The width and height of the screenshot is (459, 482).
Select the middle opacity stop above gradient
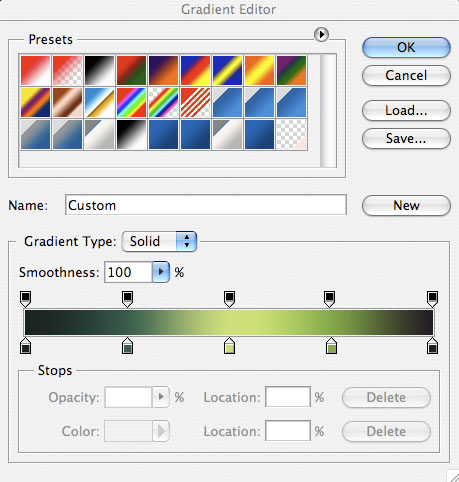pyautogui.click(x=229, y=299)
